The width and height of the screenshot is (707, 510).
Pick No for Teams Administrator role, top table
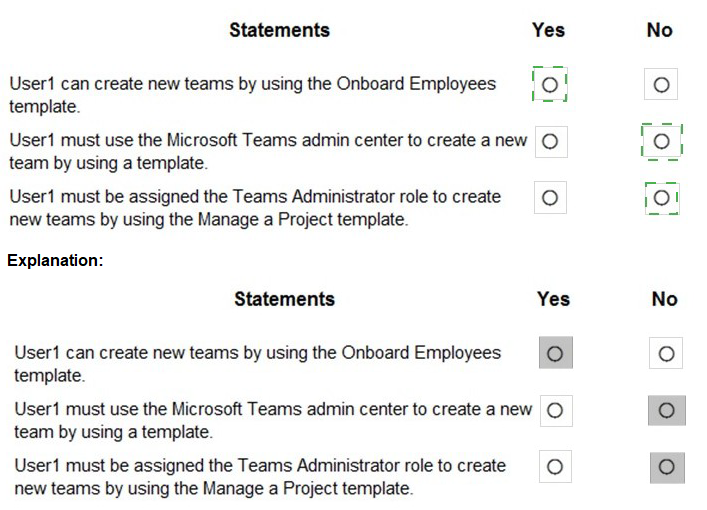pos(661,198)
